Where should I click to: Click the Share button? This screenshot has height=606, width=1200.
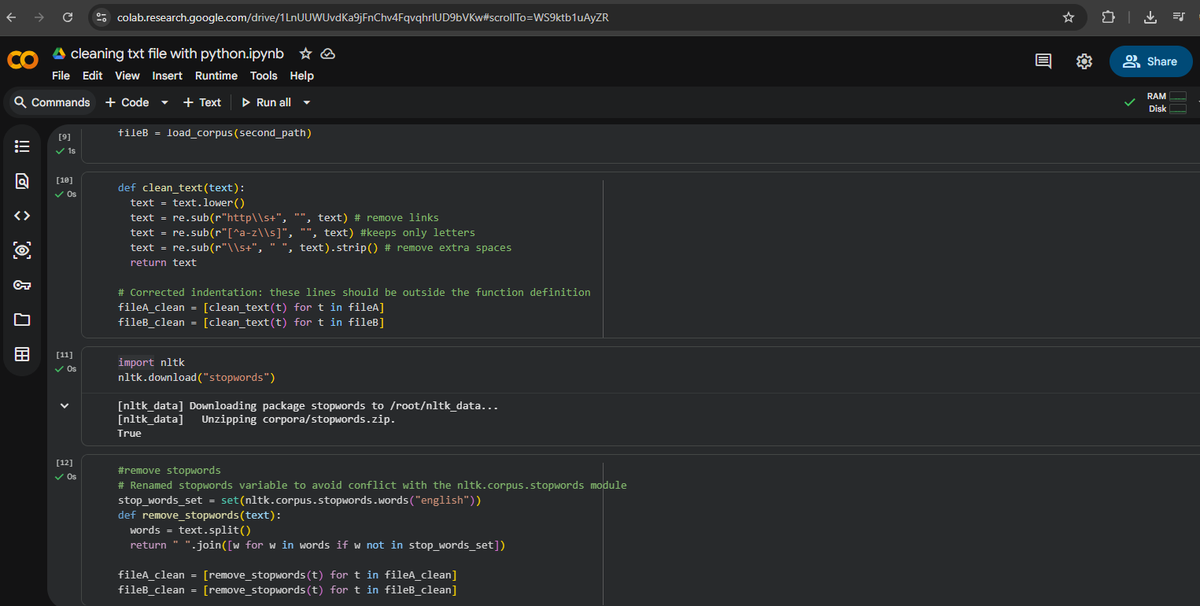click(x=1150, y=61)
